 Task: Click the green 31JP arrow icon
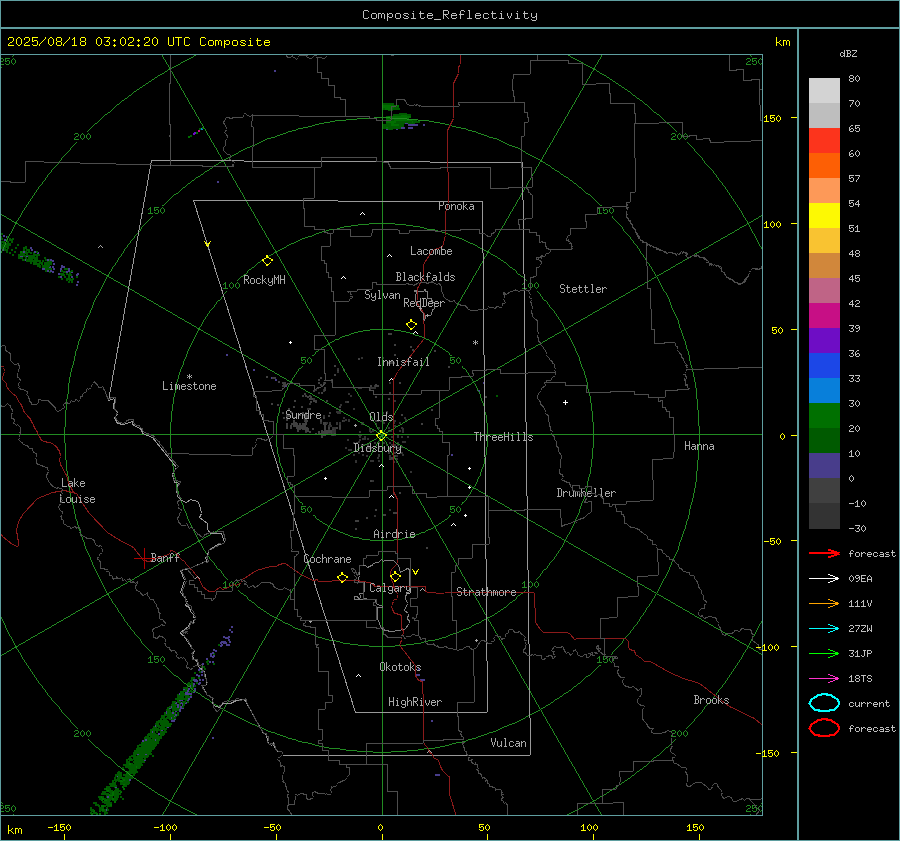(x=824, y=653)
